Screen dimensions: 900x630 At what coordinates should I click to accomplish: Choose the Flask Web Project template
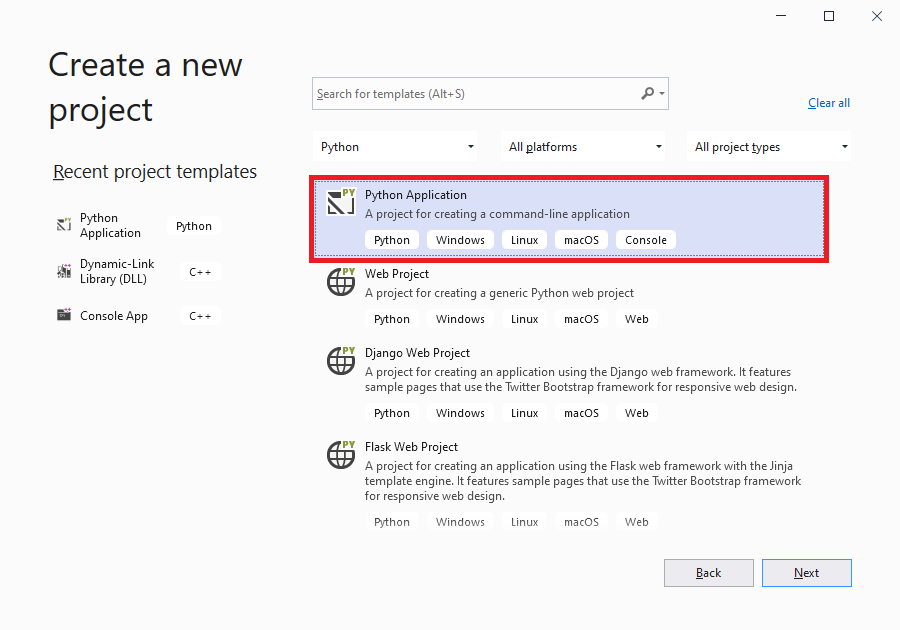pyautogui.click(x=411, y=447)
